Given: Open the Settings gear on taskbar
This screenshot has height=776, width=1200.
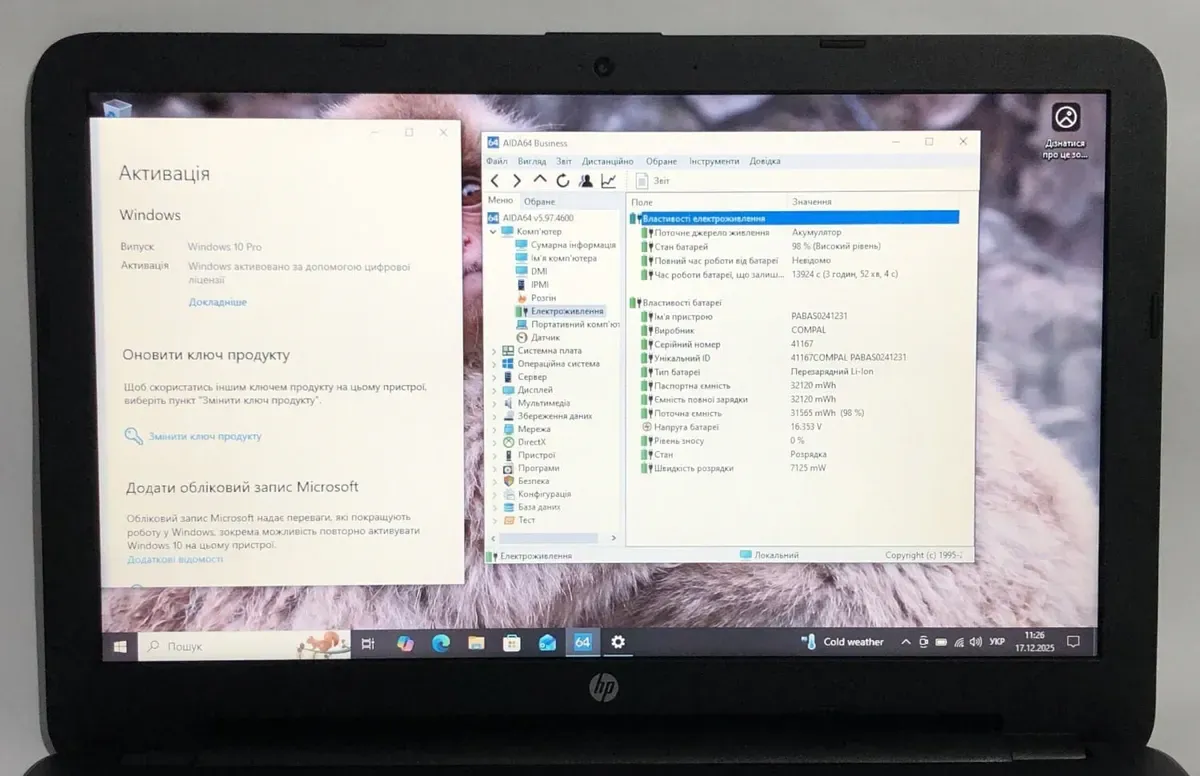Looking at the screenshot, I should [x=618, y=642].
